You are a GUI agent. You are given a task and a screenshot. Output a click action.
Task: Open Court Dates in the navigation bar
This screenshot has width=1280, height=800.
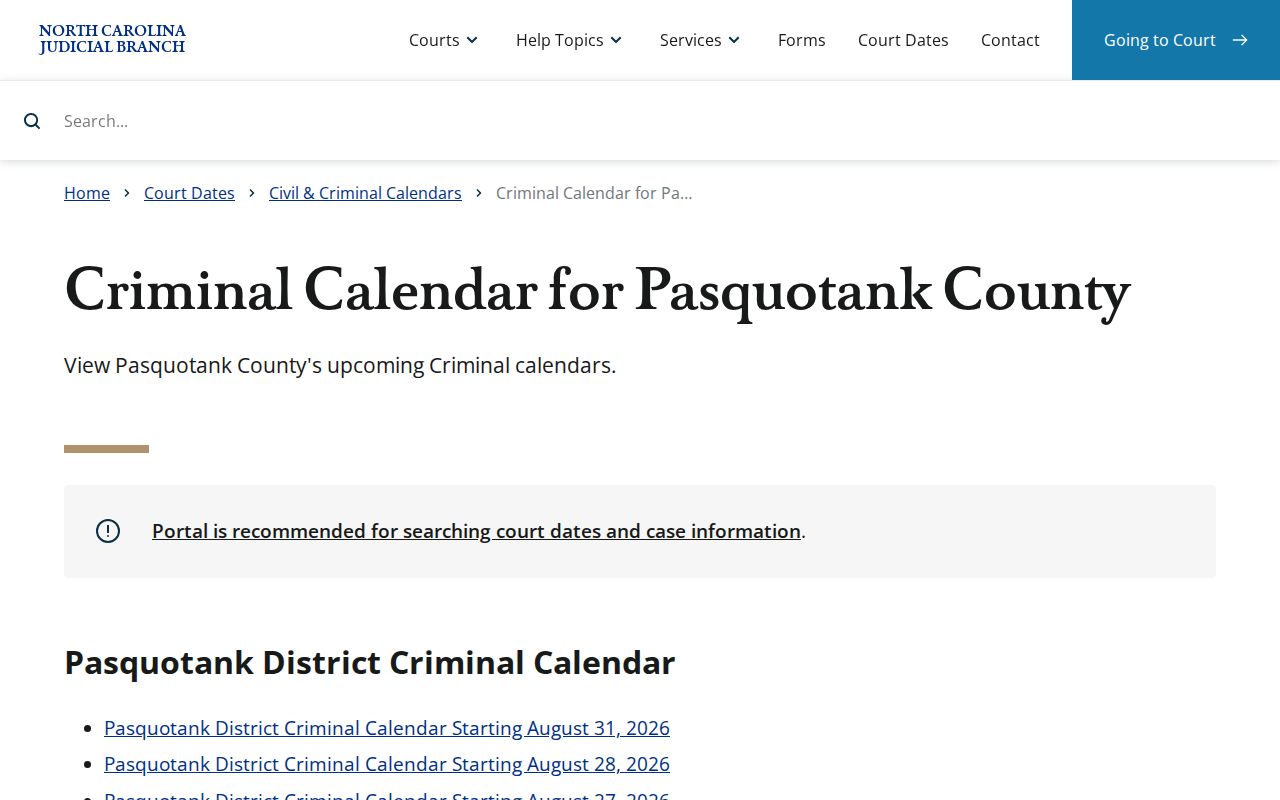(903, 40)
